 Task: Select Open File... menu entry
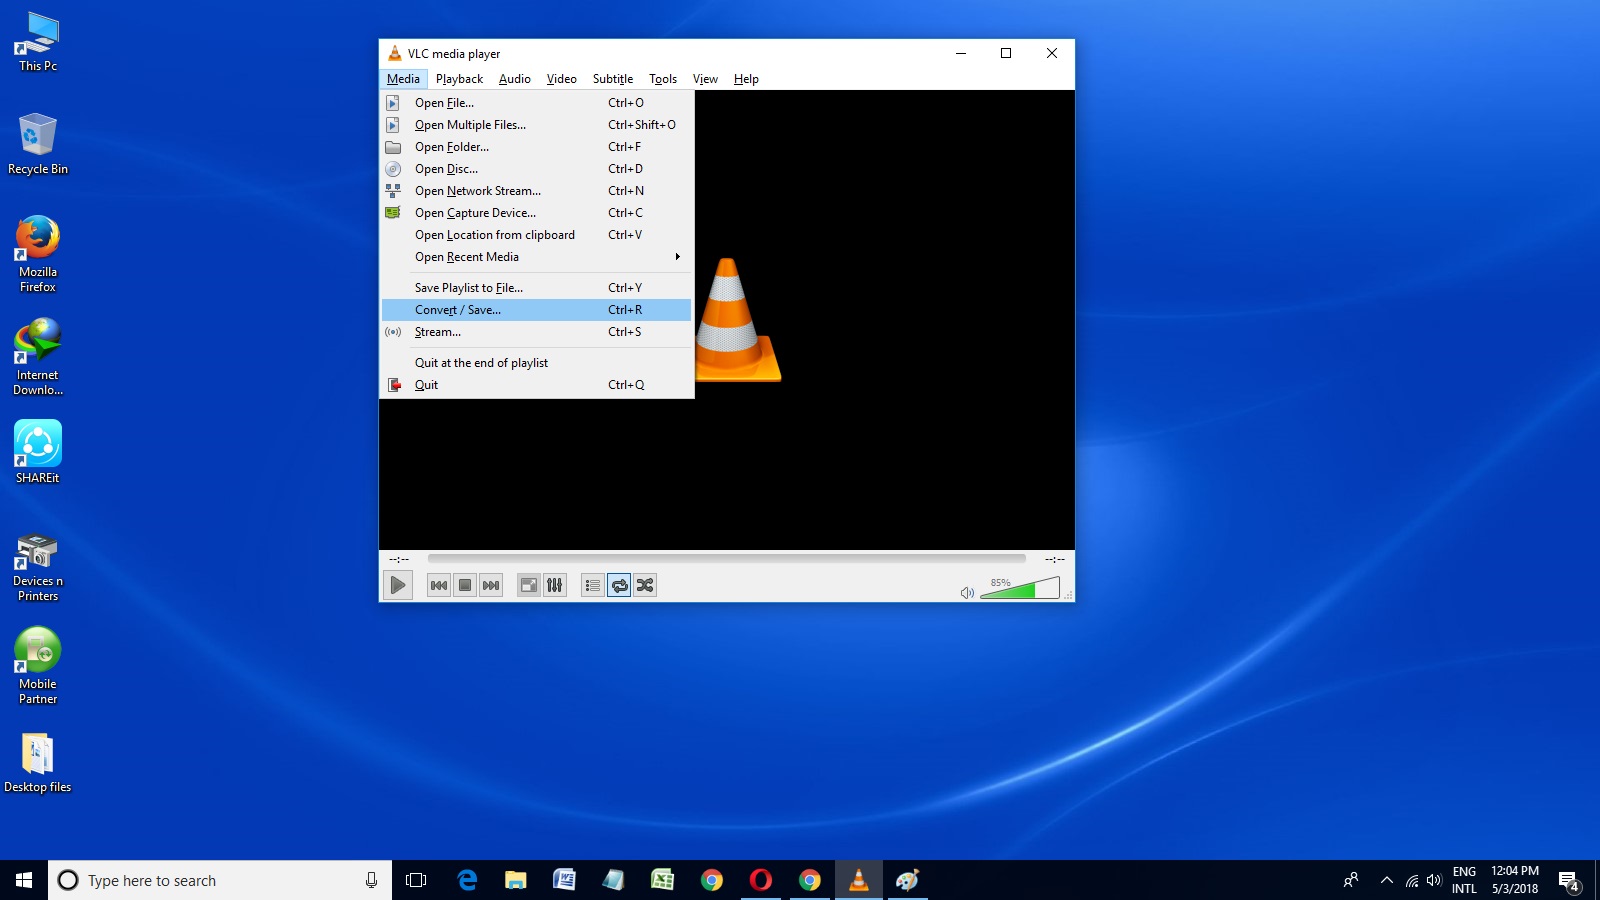(537, 103)
